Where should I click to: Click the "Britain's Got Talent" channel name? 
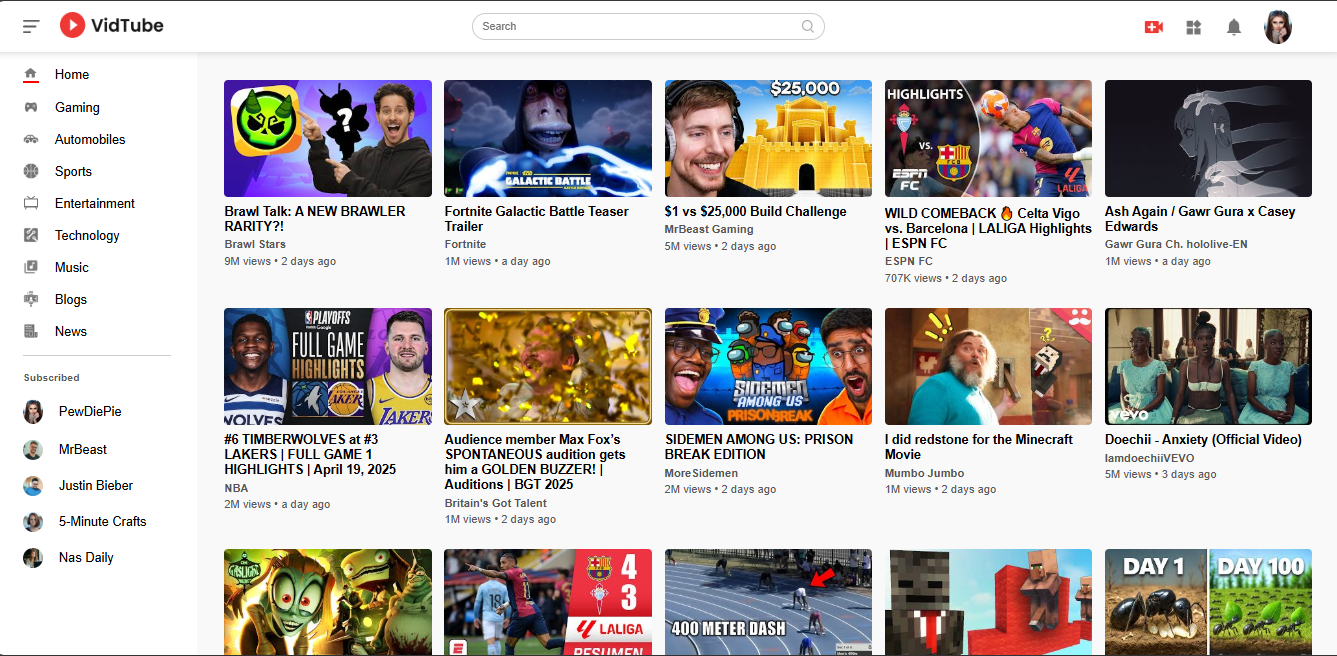point(496,503)
